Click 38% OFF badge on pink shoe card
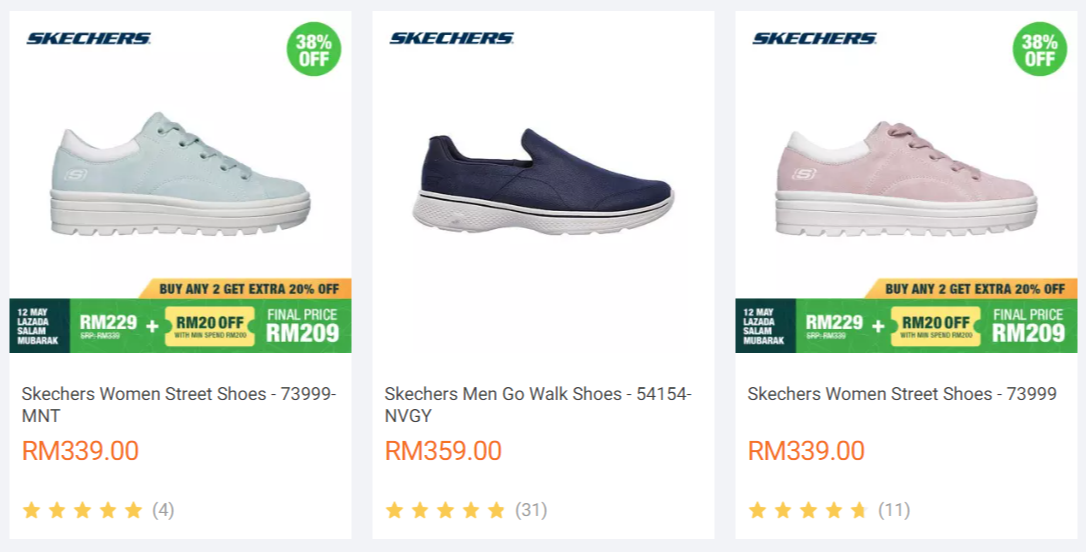The height and width of the screenshot is (552, 1086). pos(1039,49)
